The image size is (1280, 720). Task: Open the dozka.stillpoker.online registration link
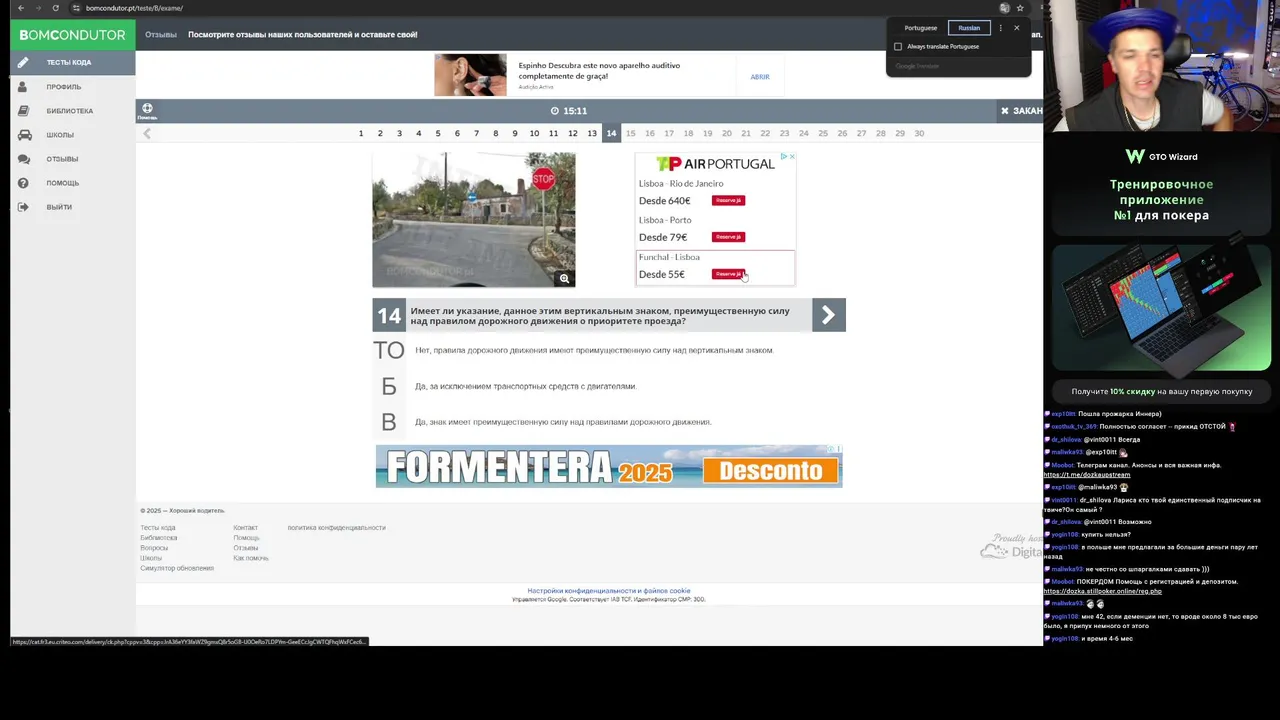[x=1103, y=591]
